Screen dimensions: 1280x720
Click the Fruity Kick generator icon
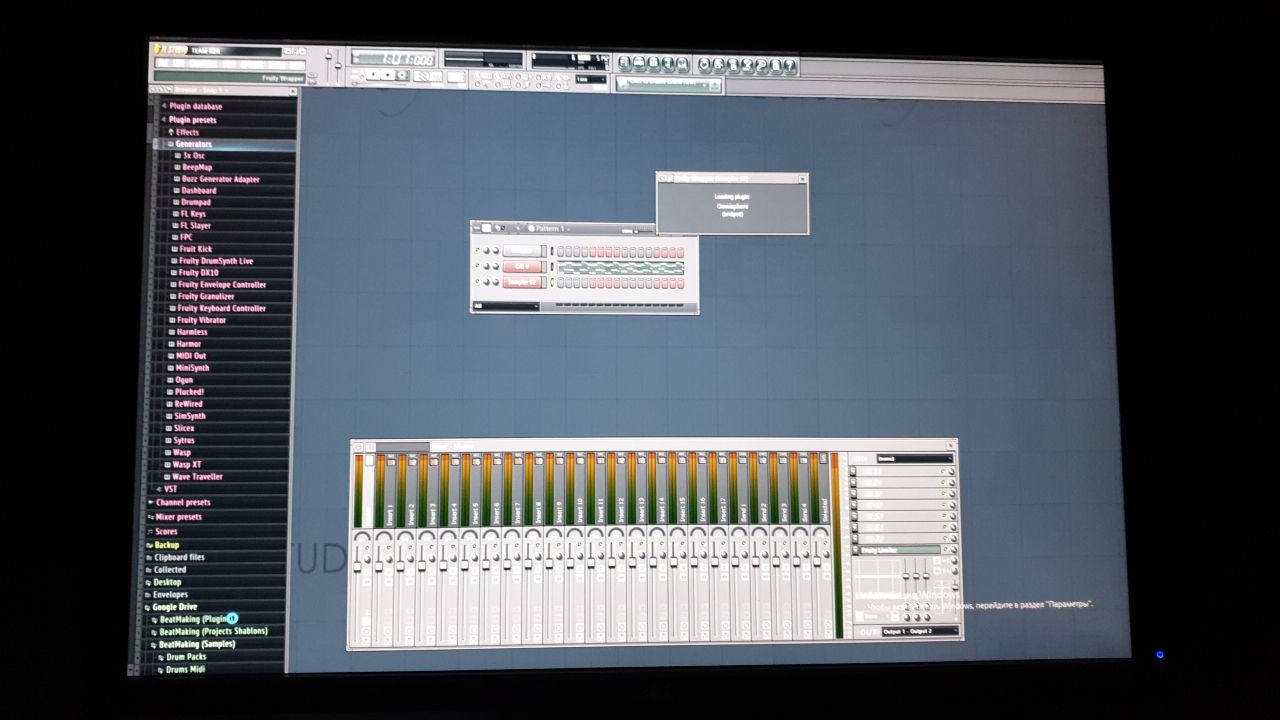(174, 249)
